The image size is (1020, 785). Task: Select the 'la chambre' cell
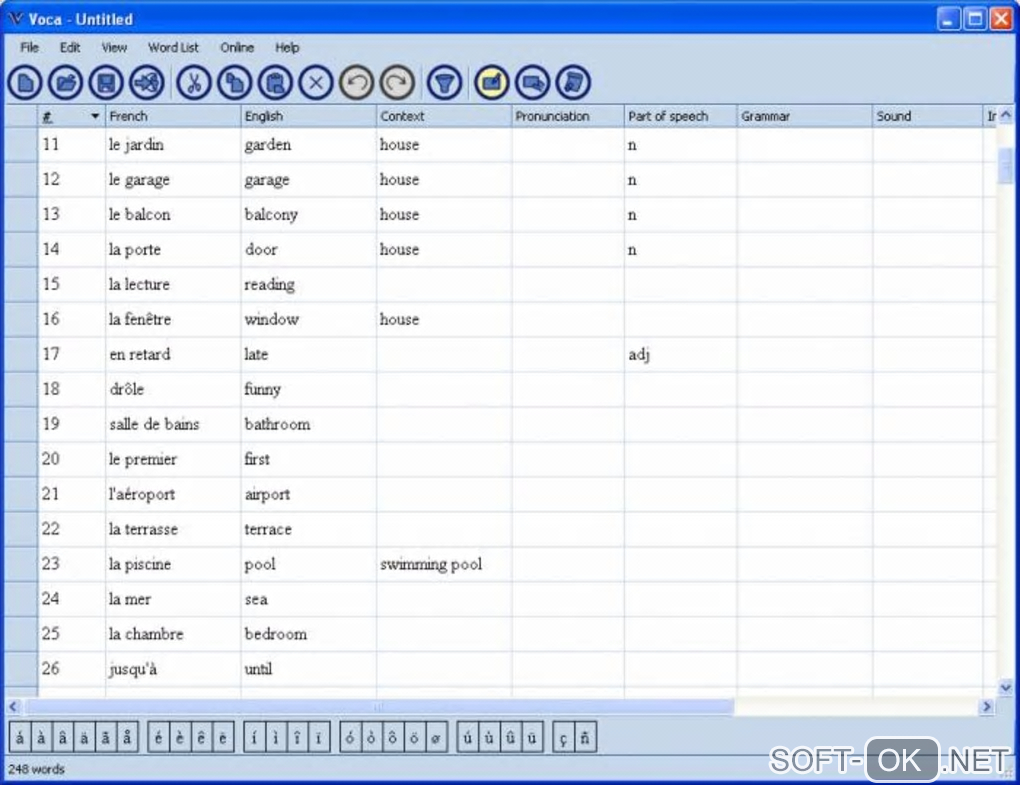click(173, 633)
